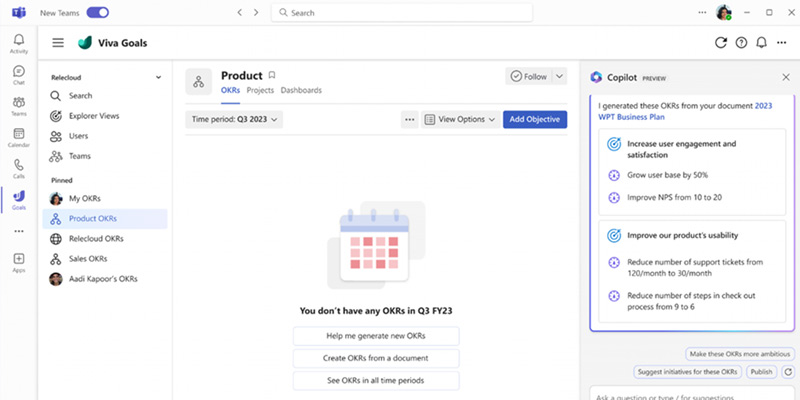Expand the Follow options arrow

pyautogui.click(x=559, y=77)
